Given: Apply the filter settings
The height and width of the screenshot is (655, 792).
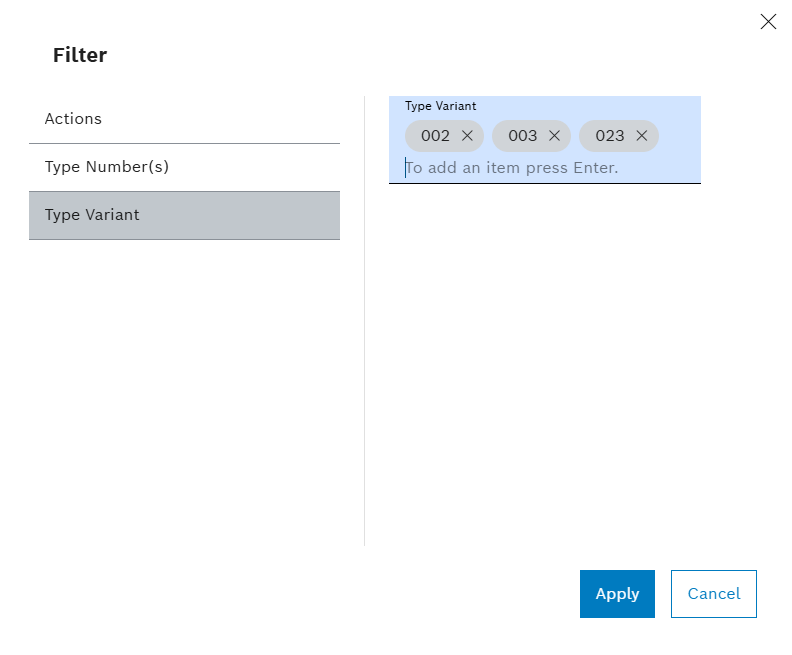Looking at the screenshot, I should 617,594.
